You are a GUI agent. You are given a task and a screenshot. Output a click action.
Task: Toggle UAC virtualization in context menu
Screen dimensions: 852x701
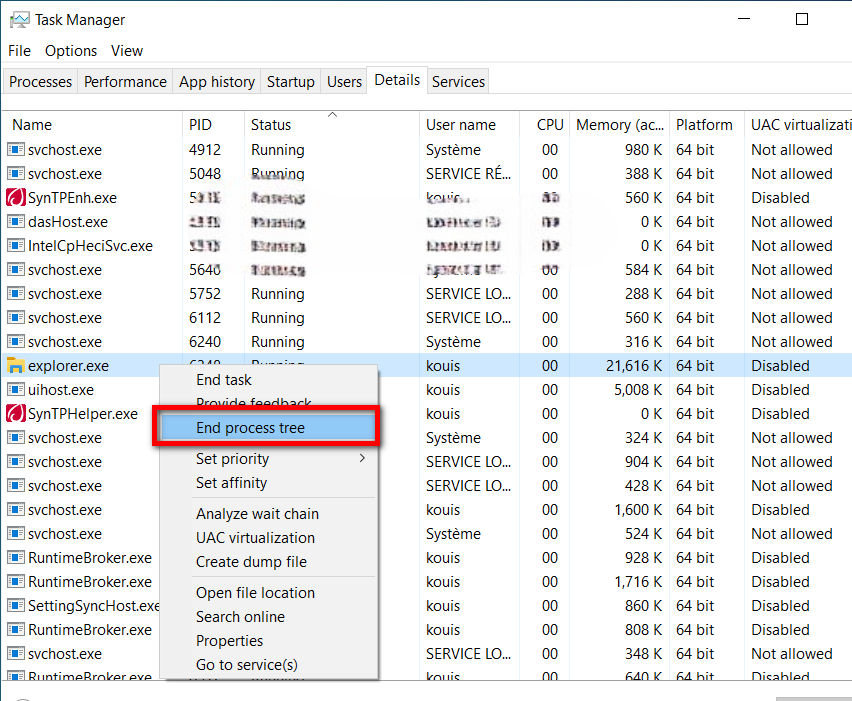pos(255,538)
